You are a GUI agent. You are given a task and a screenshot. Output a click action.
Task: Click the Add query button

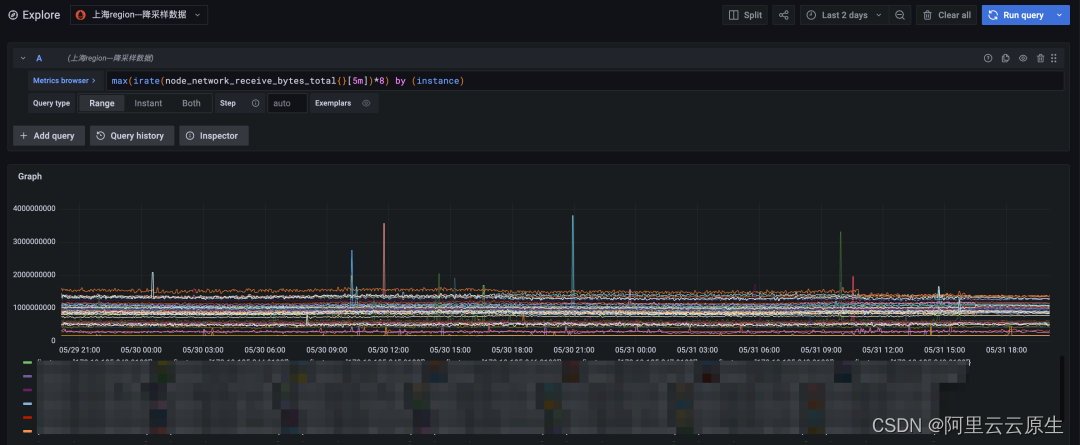click(49, 136)
